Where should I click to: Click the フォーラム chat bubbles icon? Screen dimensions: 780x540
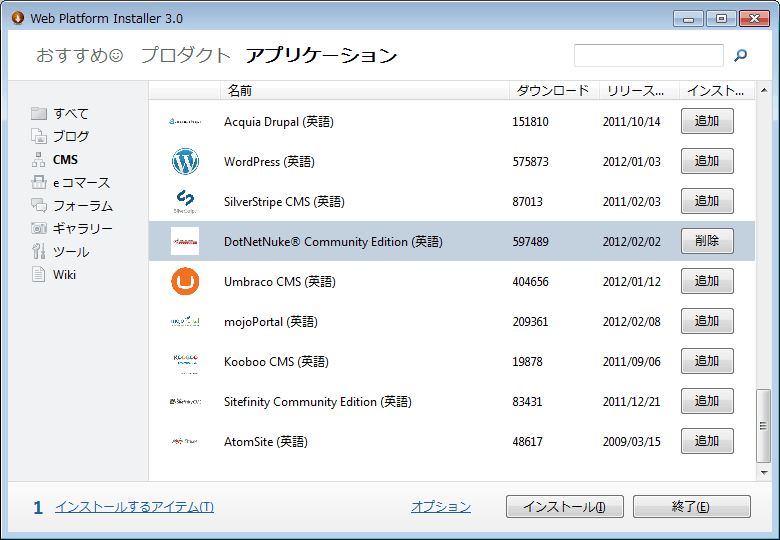[x=39, y=205]
